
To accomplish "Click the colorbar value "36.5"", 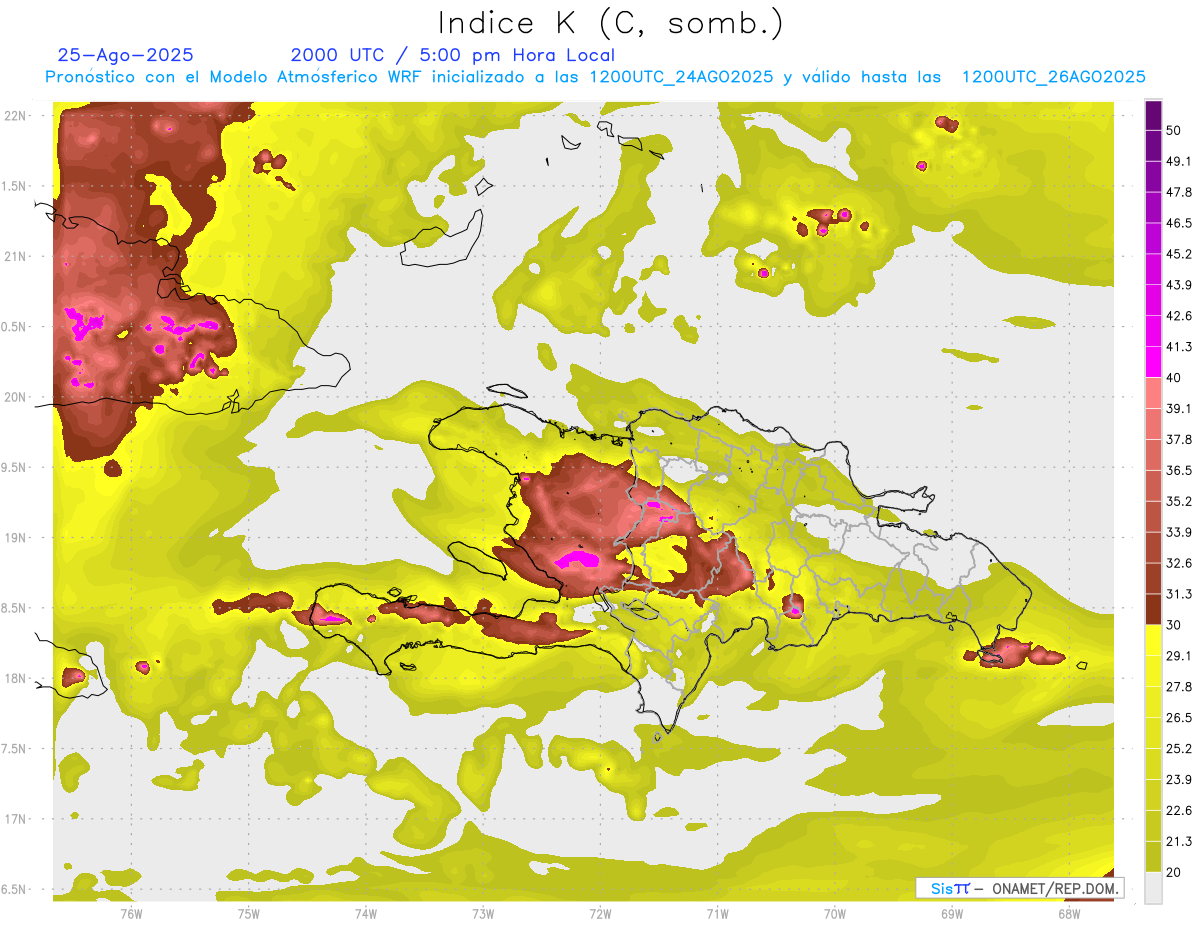I will tap(1179, 470).
